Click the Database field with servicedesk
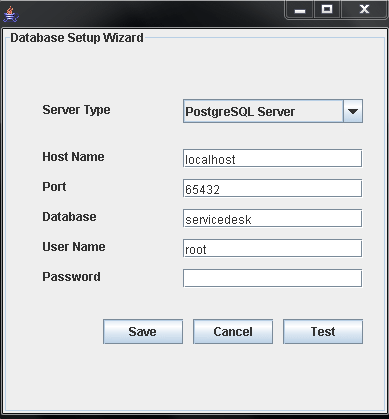389x419 pixels. 272,218
